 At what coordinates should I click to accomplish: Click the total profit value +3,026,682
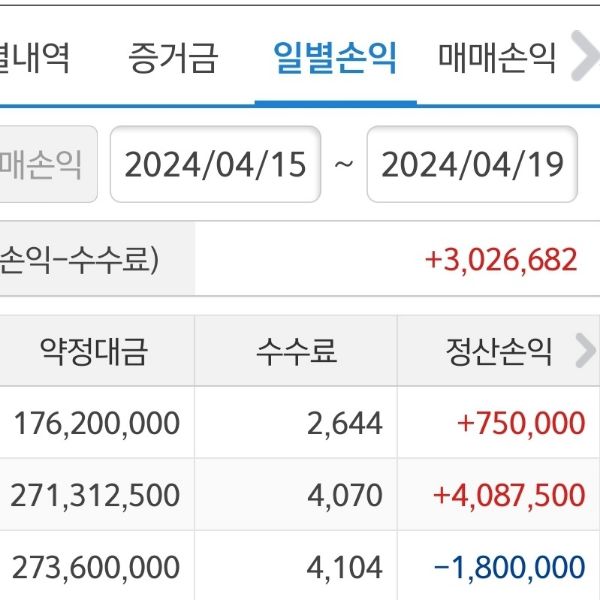501,260
